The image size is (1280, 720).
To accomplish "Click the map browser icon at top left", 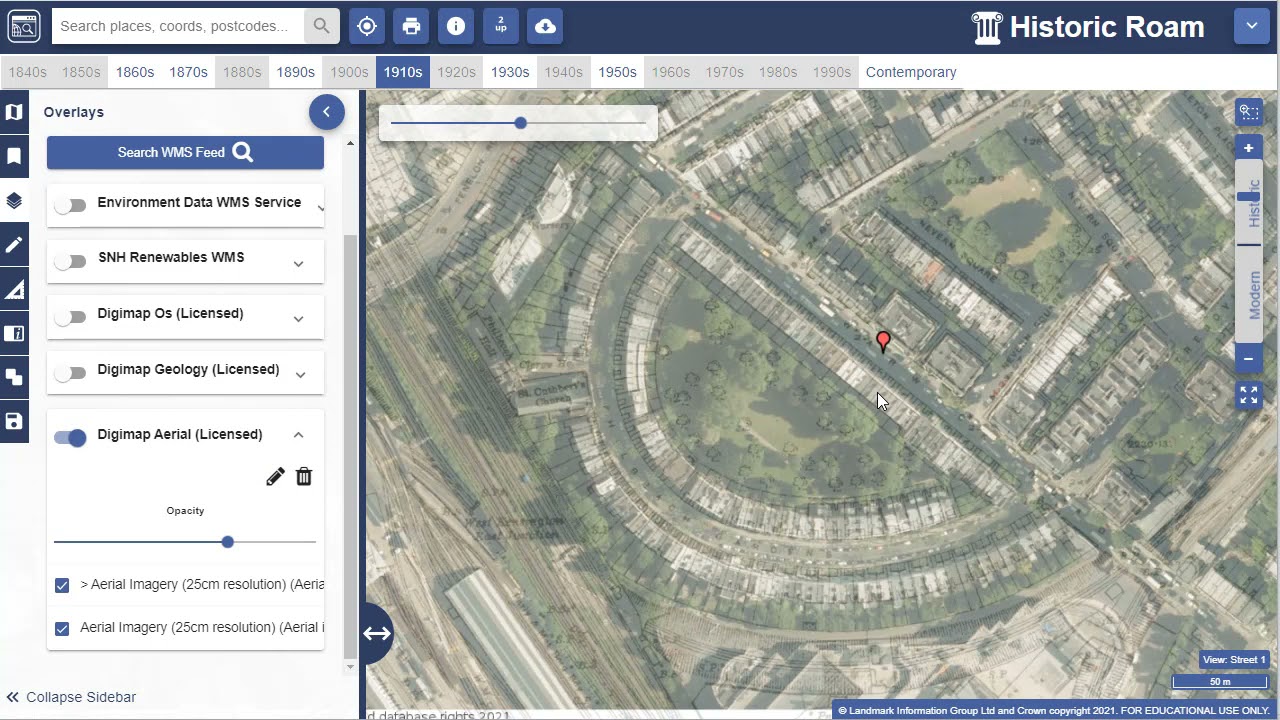I will [x=24, y=26].
